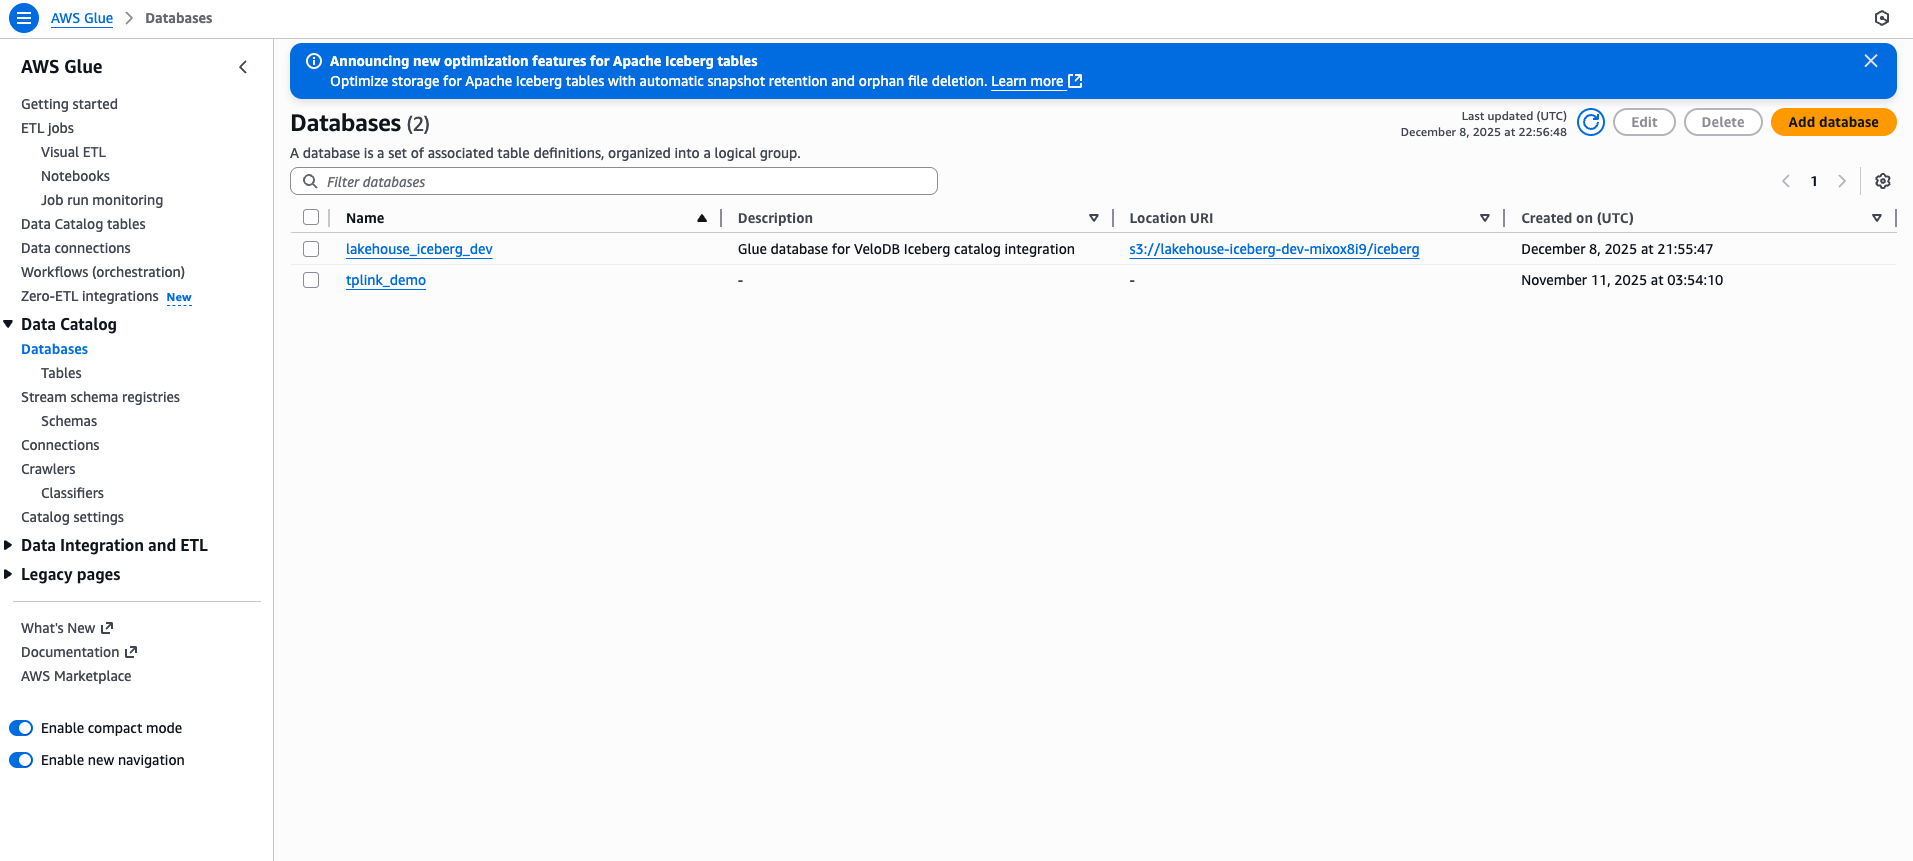
Task: Open What's New link
Action: [58, 628]
